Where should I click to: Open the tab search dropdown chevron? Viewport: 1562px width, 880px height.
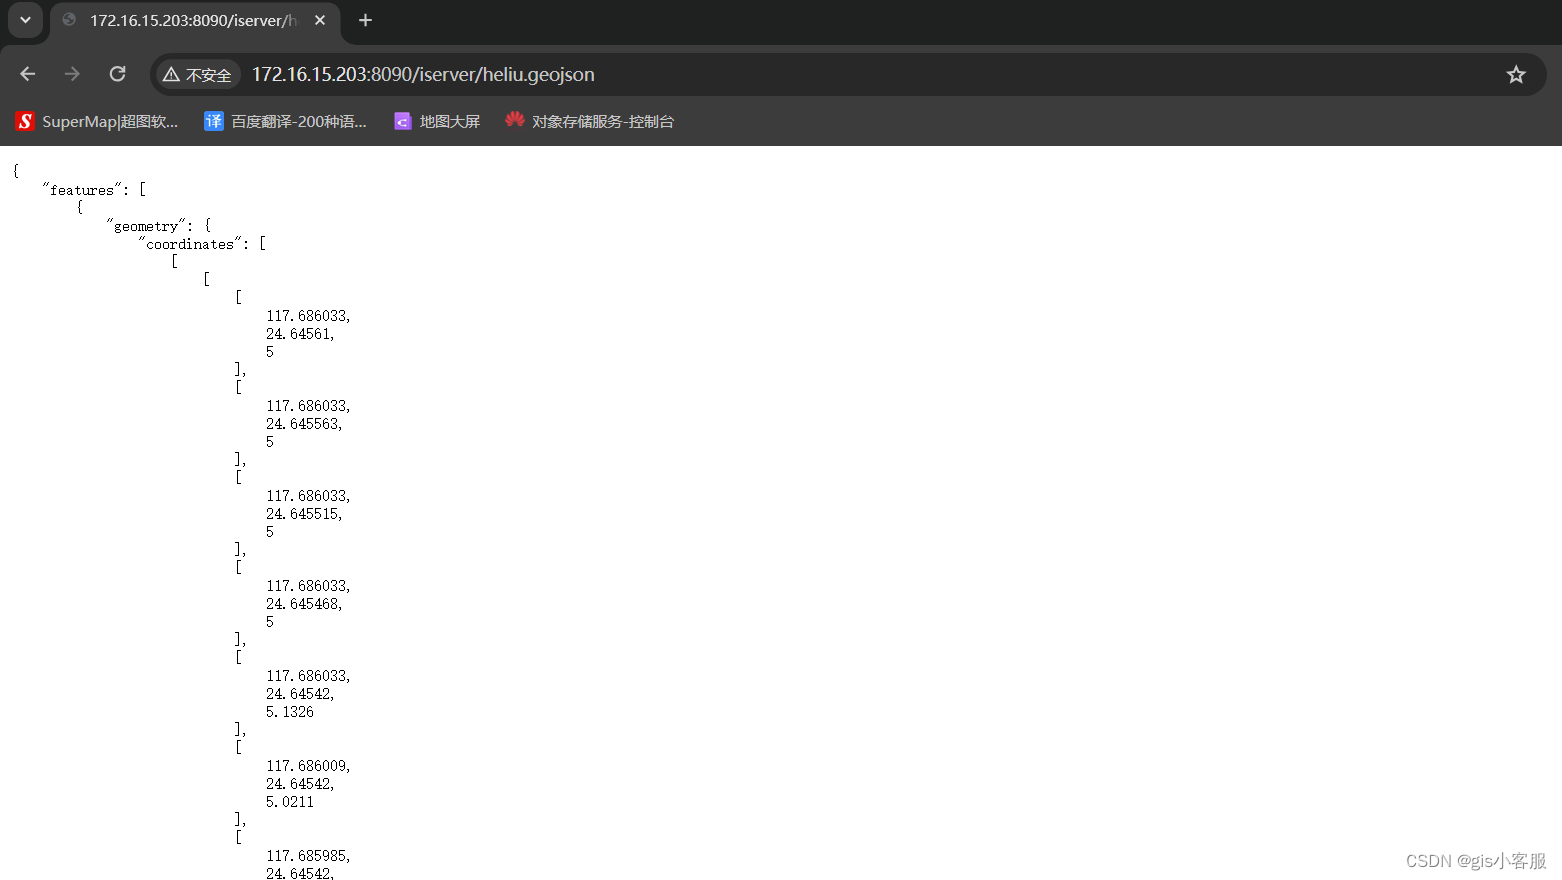click(25, 20)
